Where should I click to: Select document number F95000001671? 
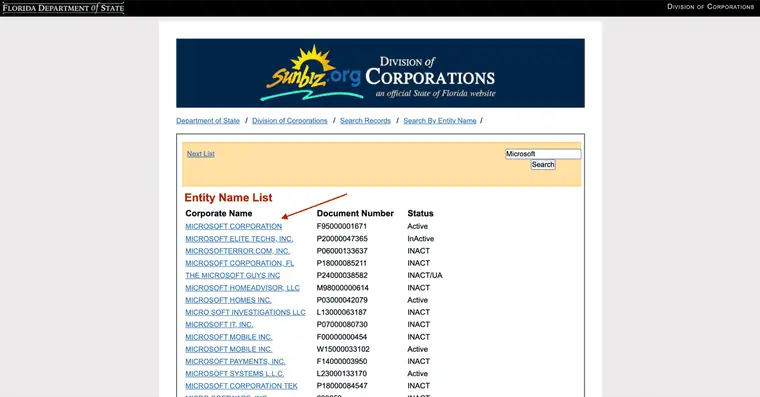(342, 226)
